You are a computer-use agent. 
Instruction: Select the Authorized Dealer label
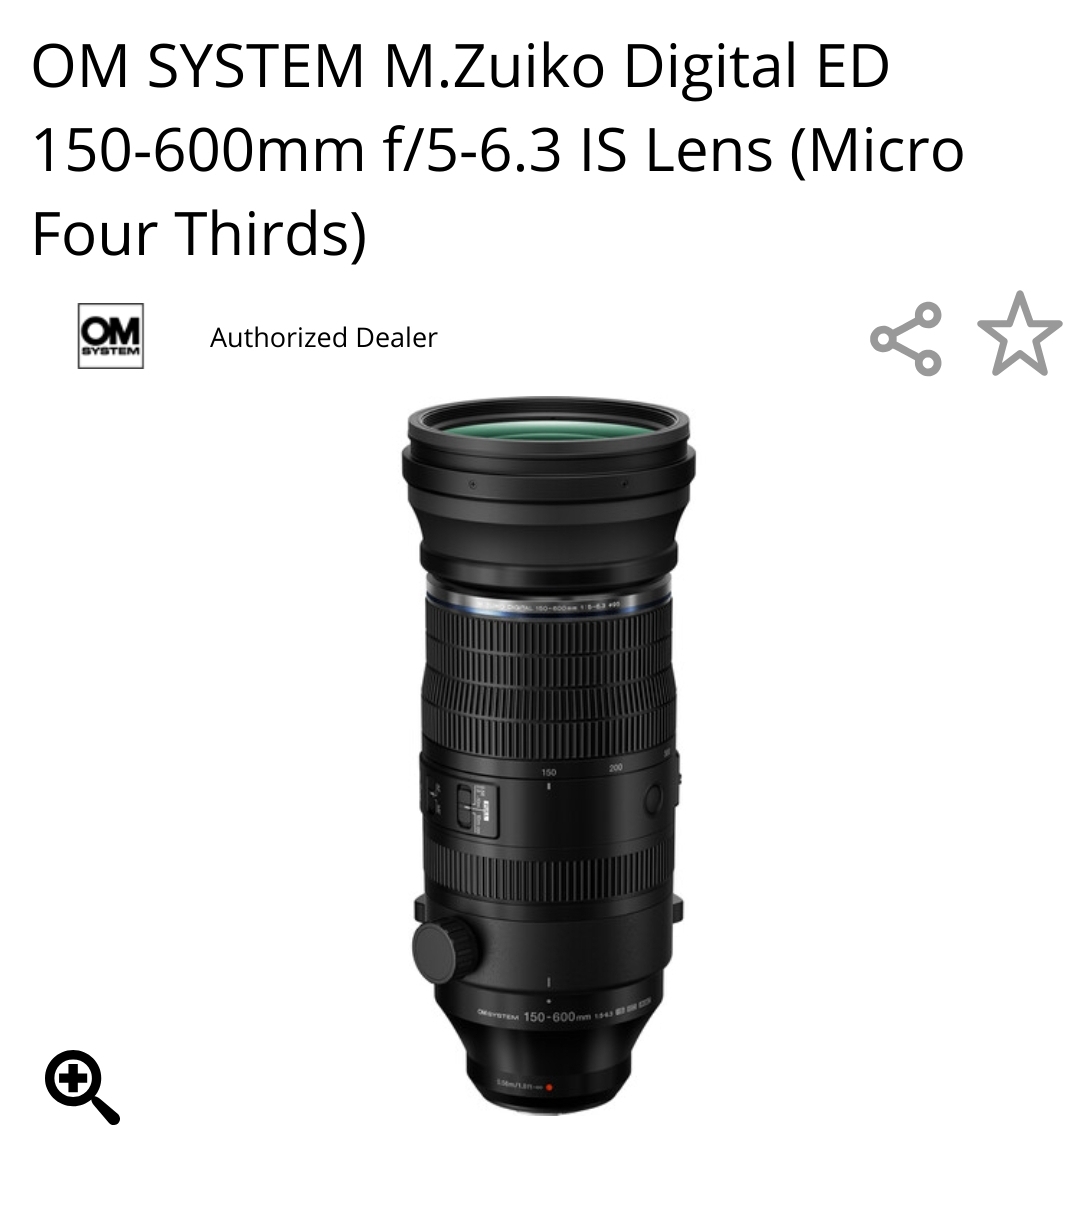point(323,338)
